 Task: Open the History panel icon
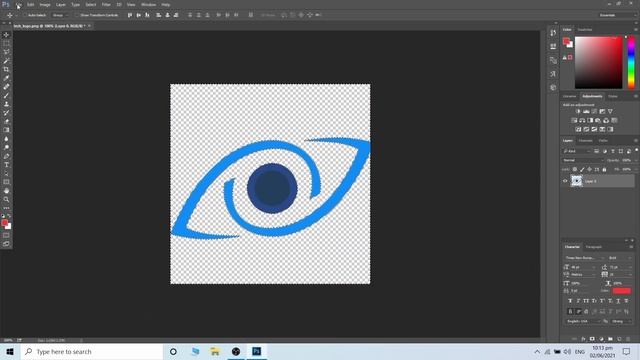point(553,33)
